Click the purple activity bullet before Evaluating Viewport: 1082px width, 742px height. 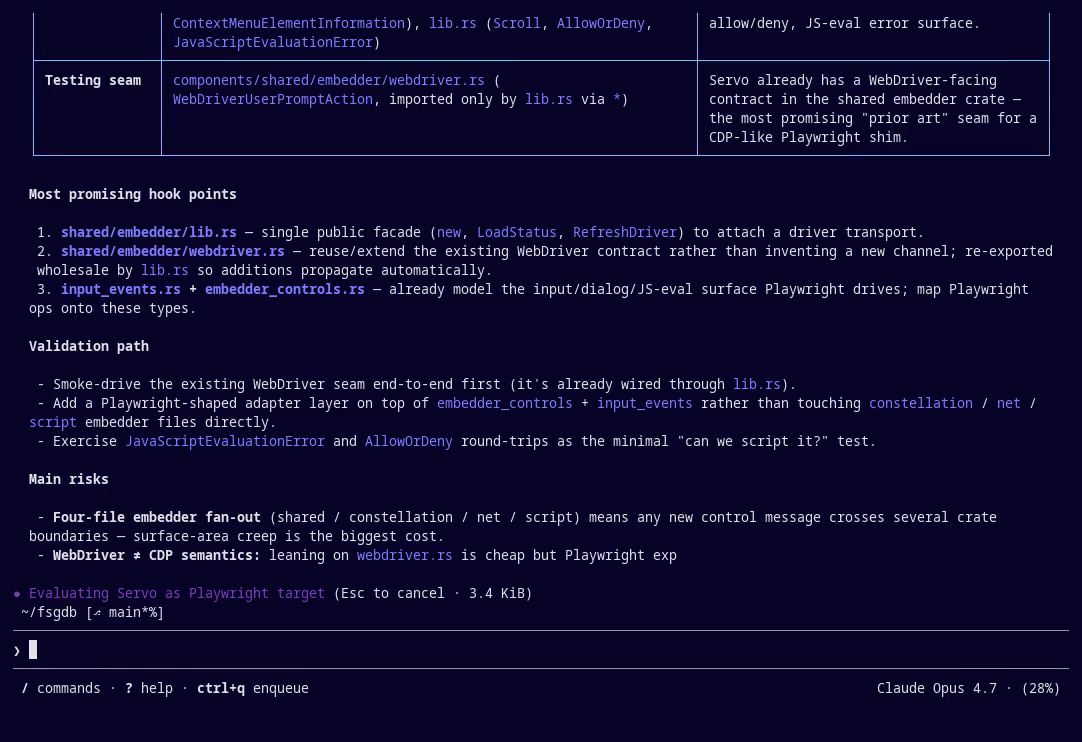click(x=17, y=594)
